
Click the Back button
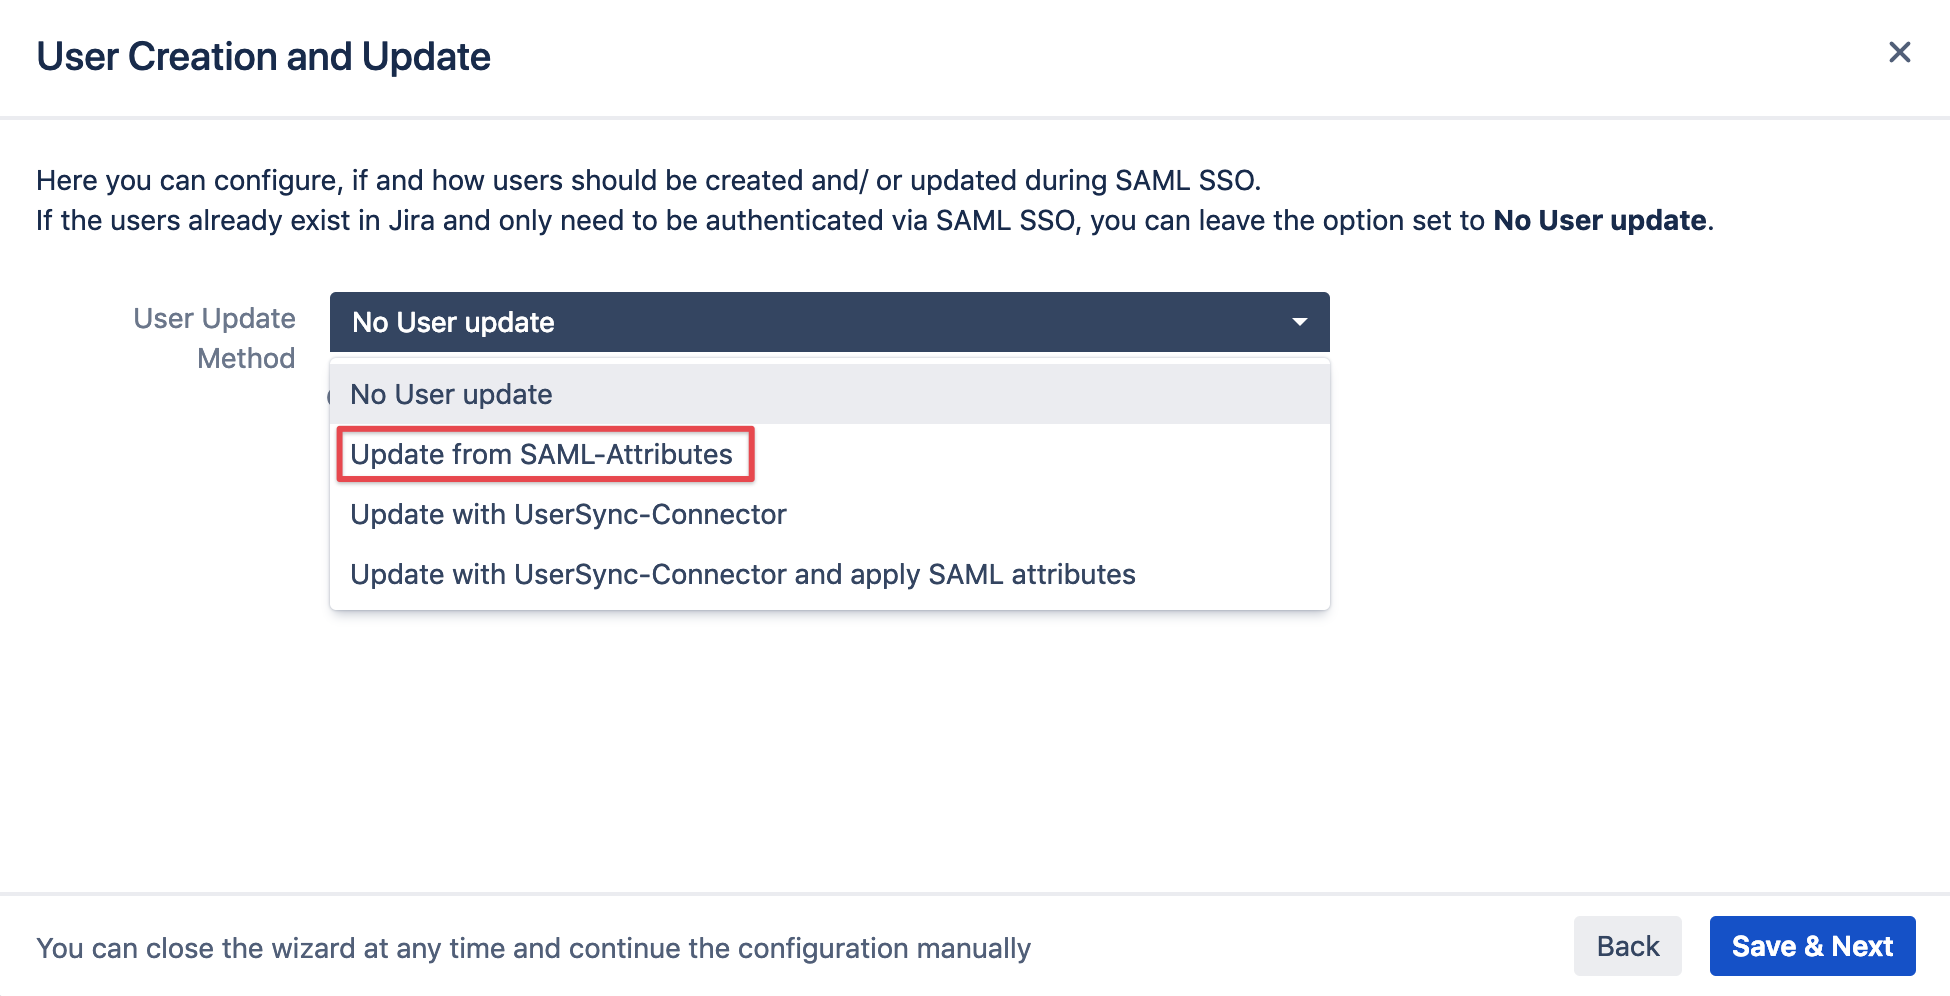(x=1627, y=946)
